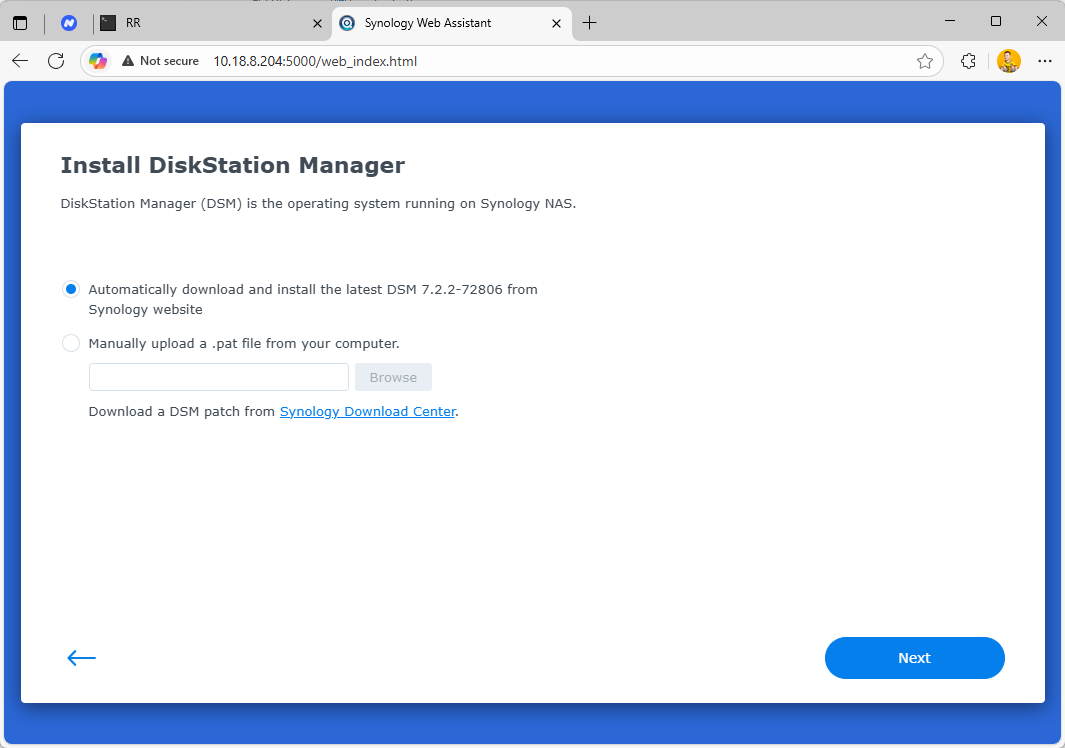Click the Install DiskStation Manager heading
The image size is (1065, 748).
[233, 165]
